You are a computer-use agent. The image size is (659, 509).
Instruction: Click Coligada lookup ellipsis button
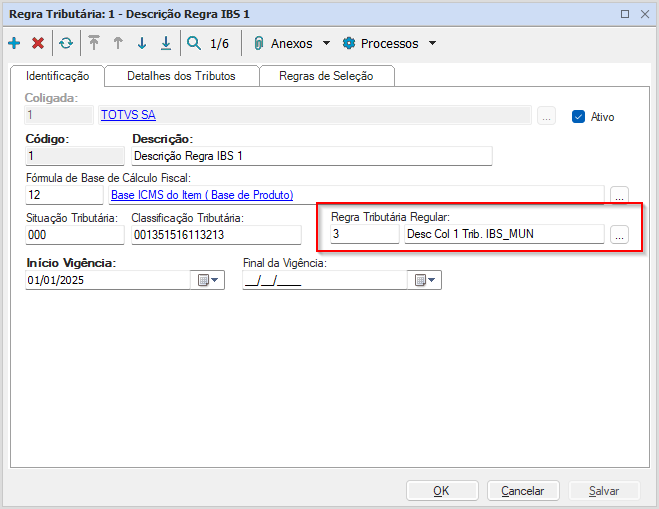[546, 116]
